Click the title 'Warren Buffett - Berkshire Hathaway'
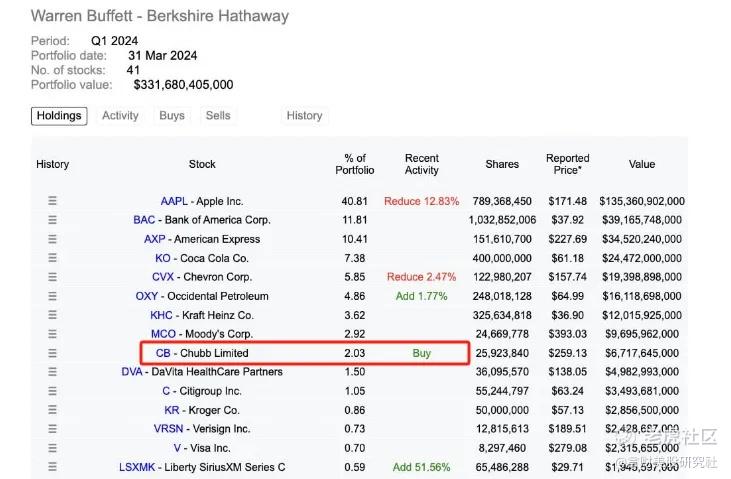This screenshot has height=479, width=731. pos(160,16)
